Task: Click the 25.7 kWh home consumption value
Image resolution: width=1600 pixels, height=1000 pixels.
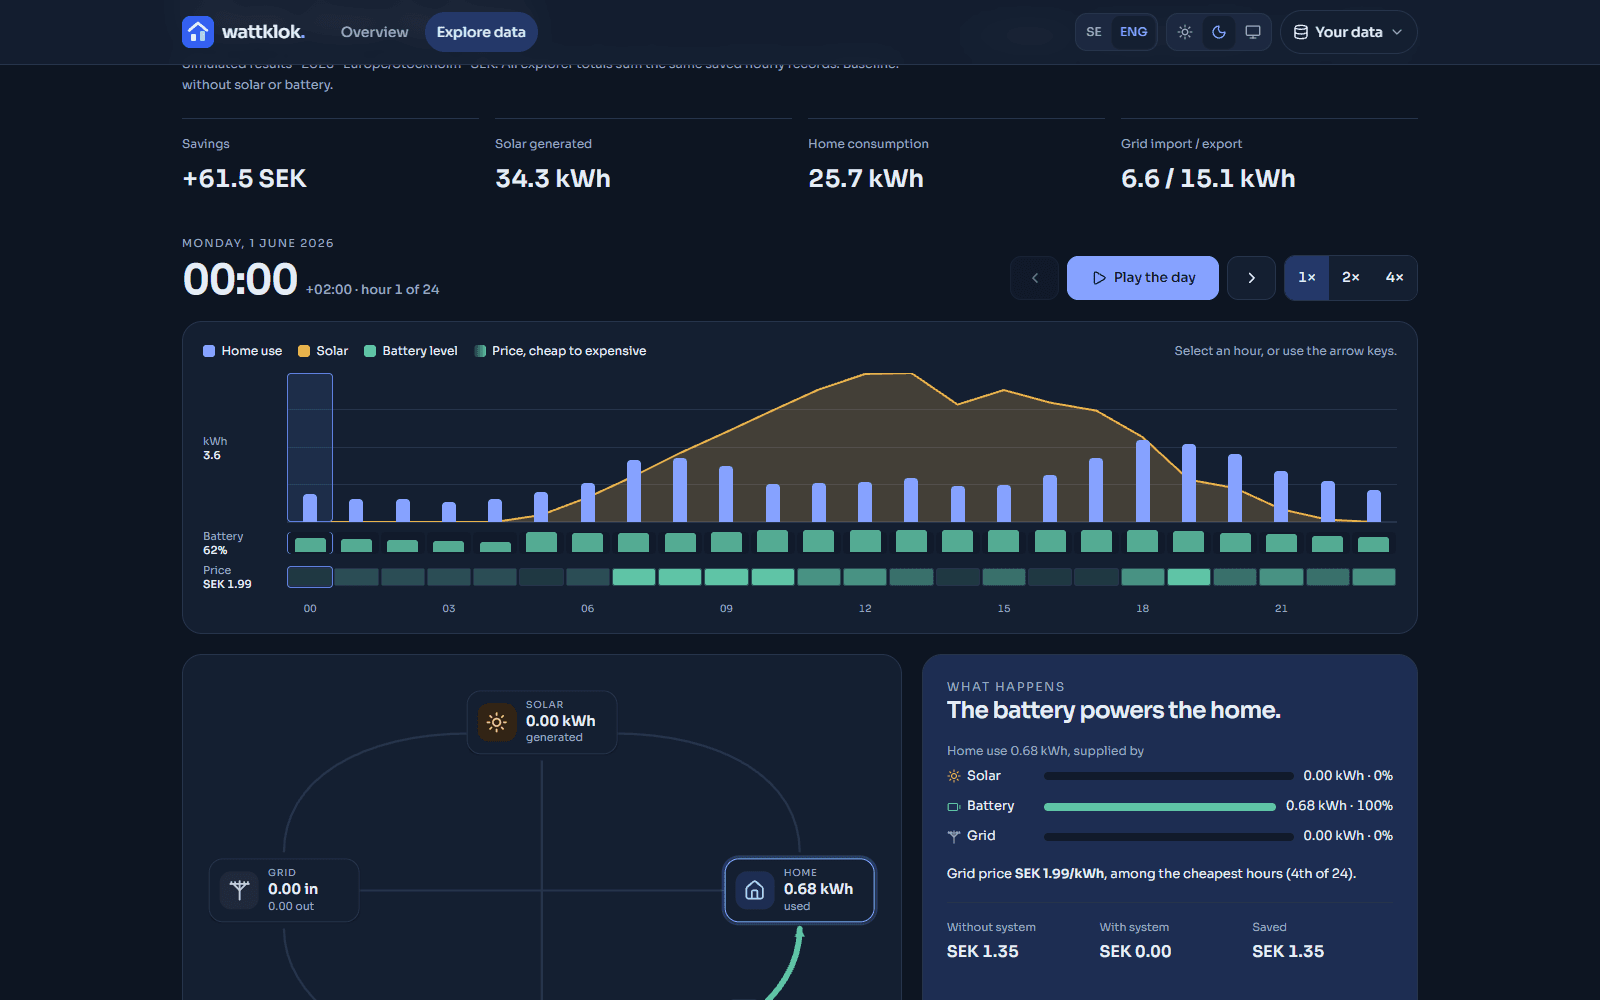Action: click(x=866, y=179)
